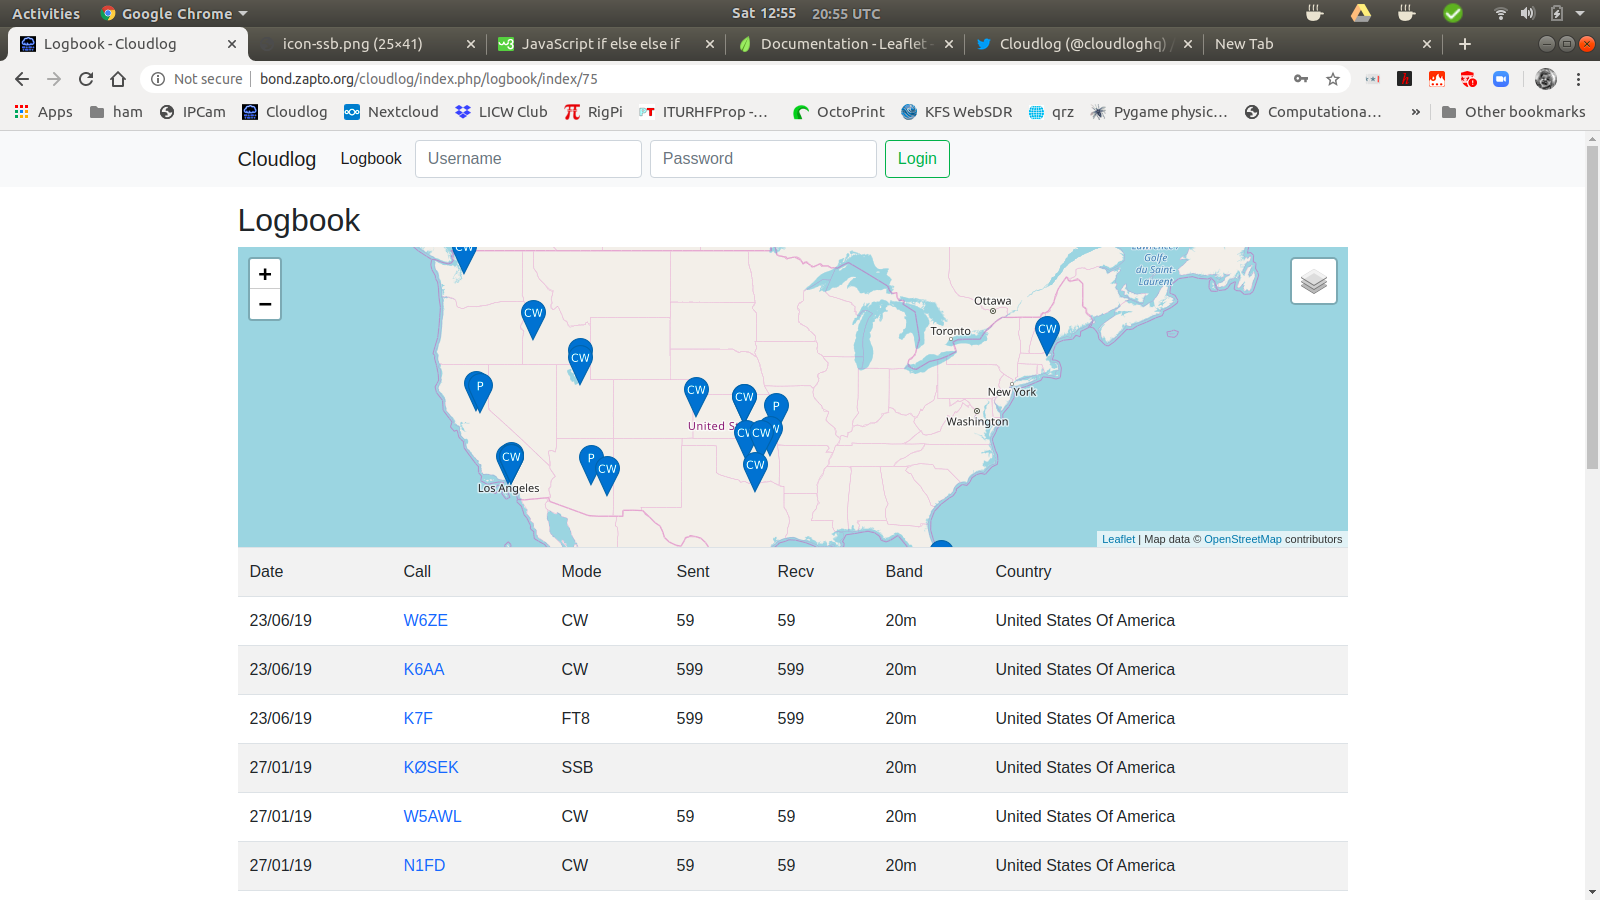Go back with browser back arrow
The width and height of the screenshot is (1600, 900).
click(x=22, y=79)
